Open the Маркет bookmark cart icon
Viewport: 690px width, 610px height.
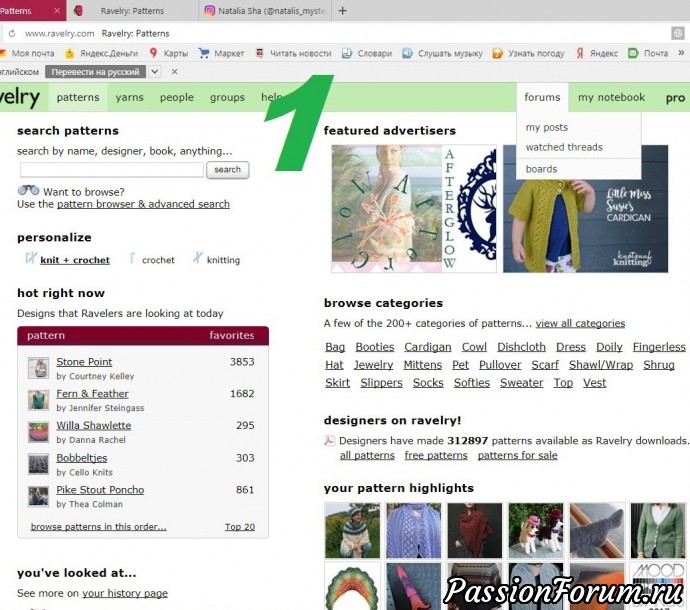[204, 53]
